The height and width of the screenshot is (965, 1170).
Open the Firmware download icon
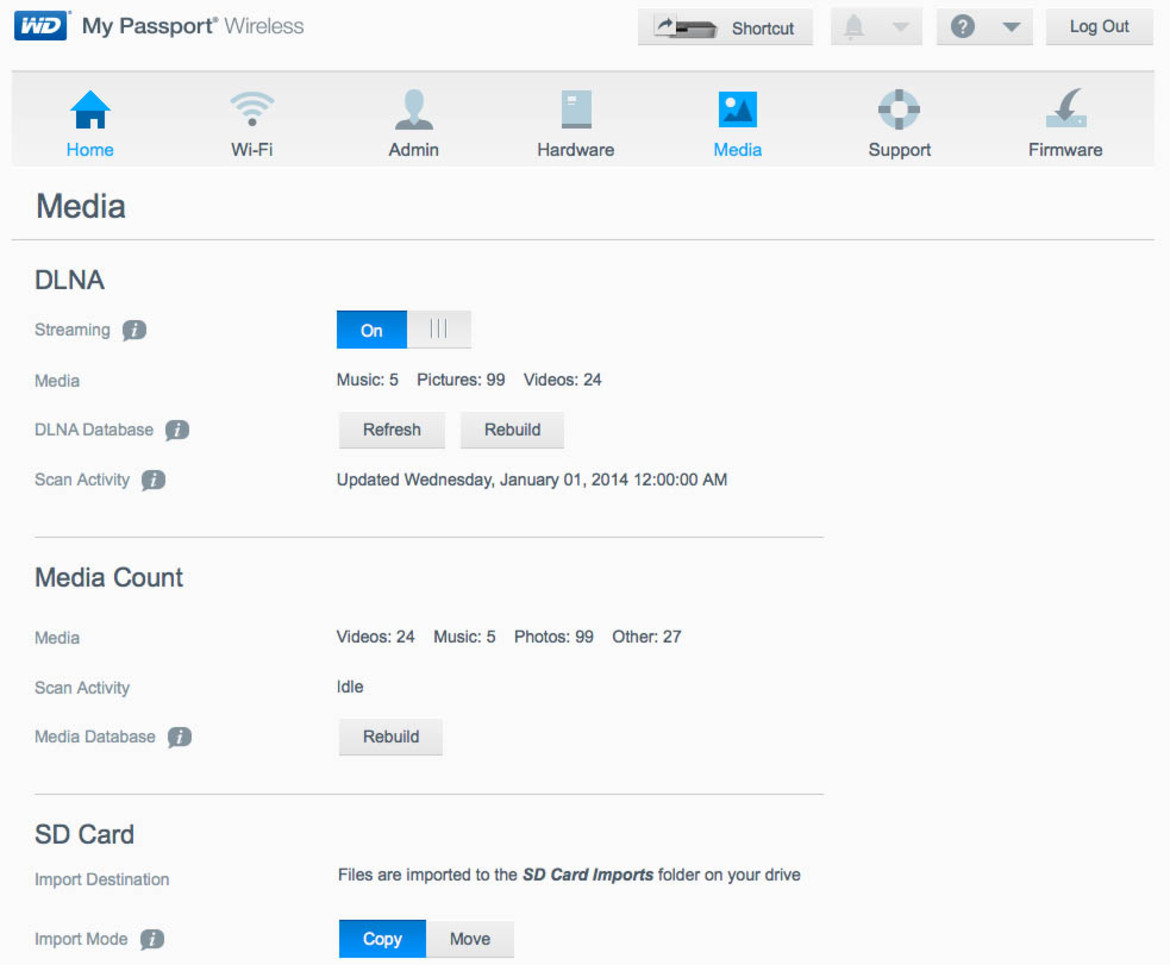(x=1066, y=109)
